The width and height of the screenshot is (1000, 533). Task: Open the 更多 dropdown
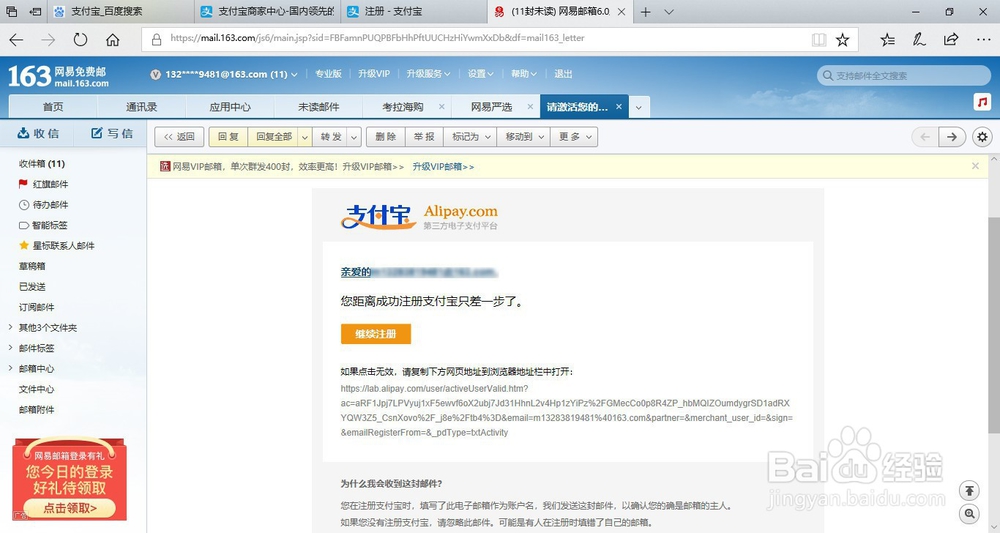574,136
